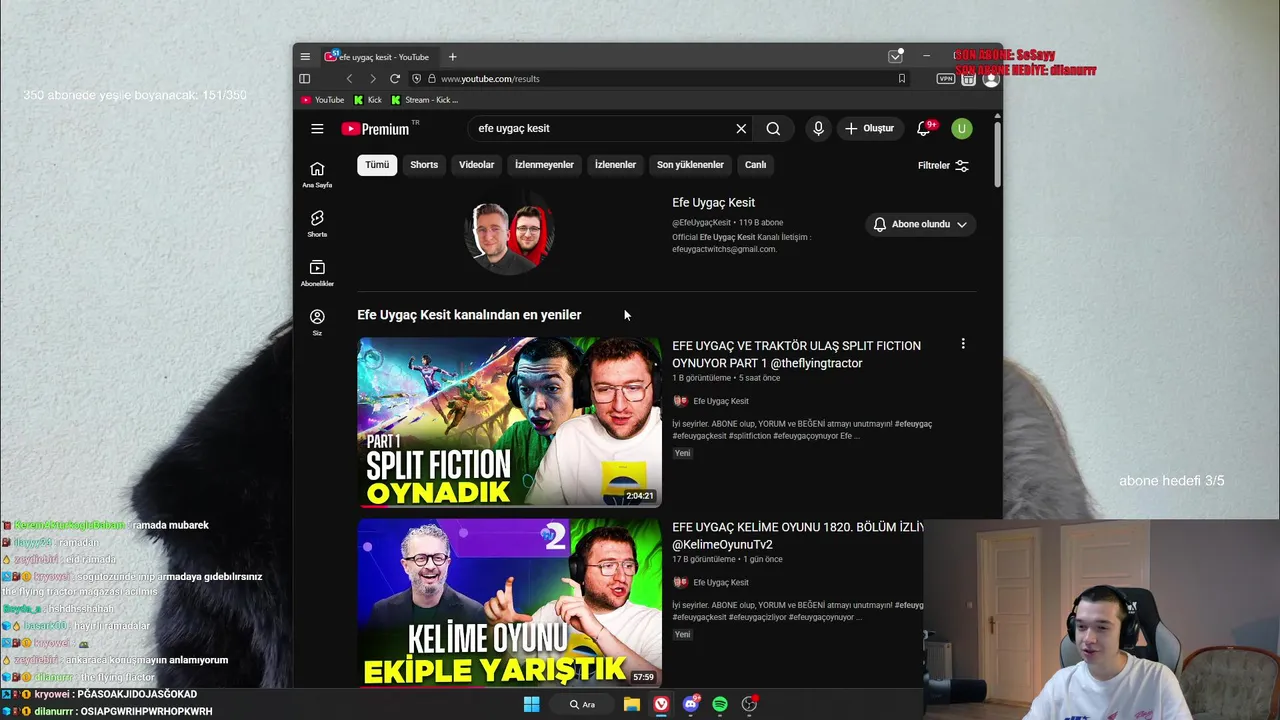The width and height of the screenshot is (1280, 720).
Task: Play the Kelime Oyunu Ekiple Yarıştık thumbnail
Action: tap(509, 603)
